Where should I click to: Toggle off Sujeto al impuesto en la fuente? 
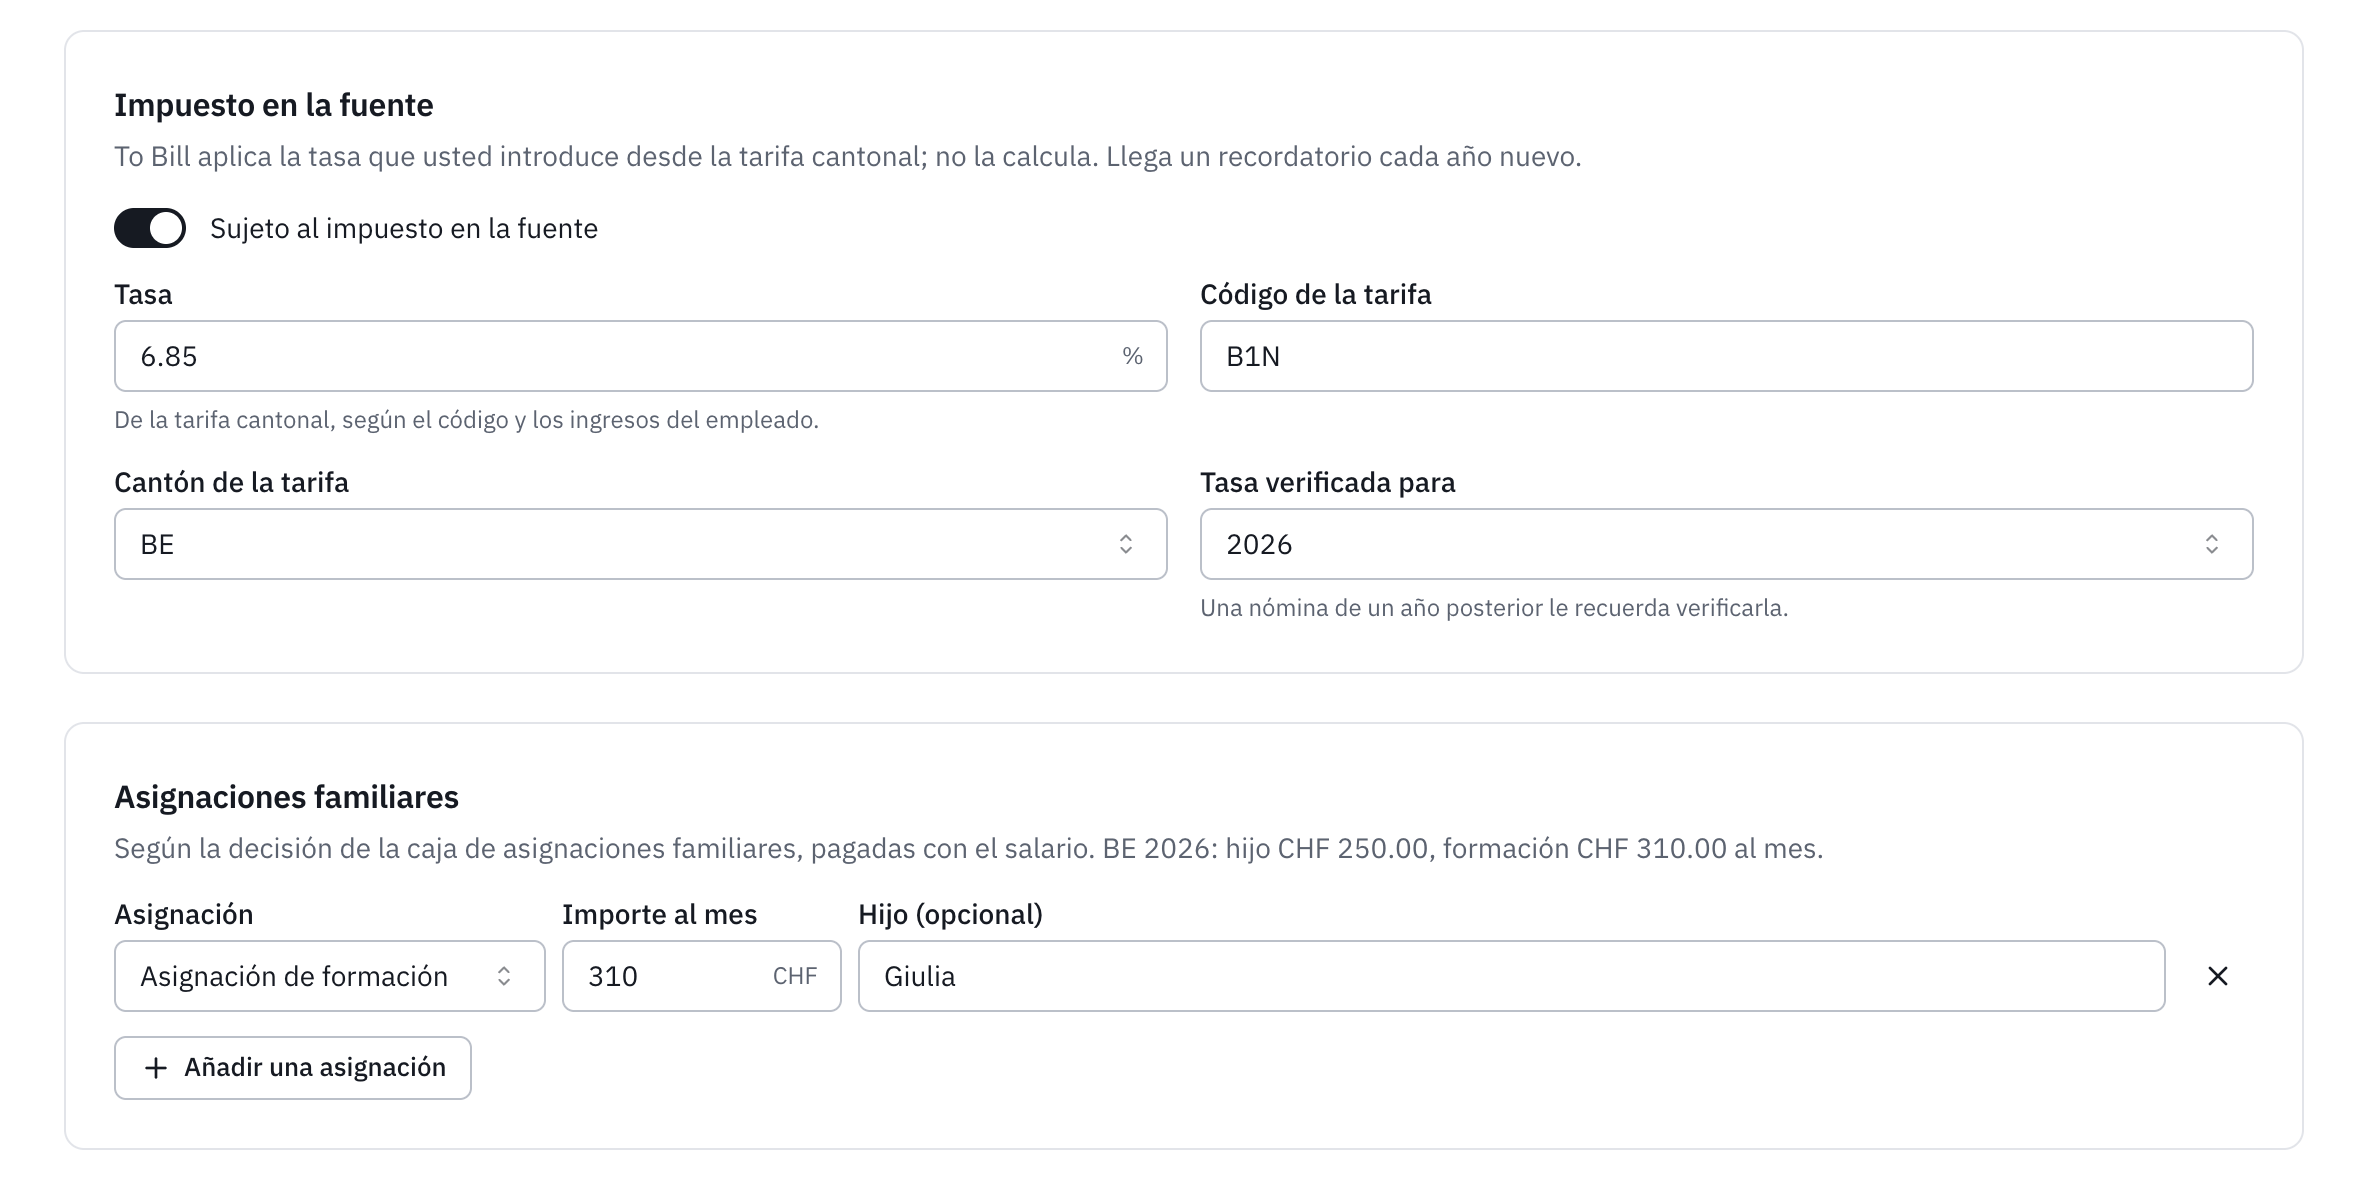pos(150,228)
